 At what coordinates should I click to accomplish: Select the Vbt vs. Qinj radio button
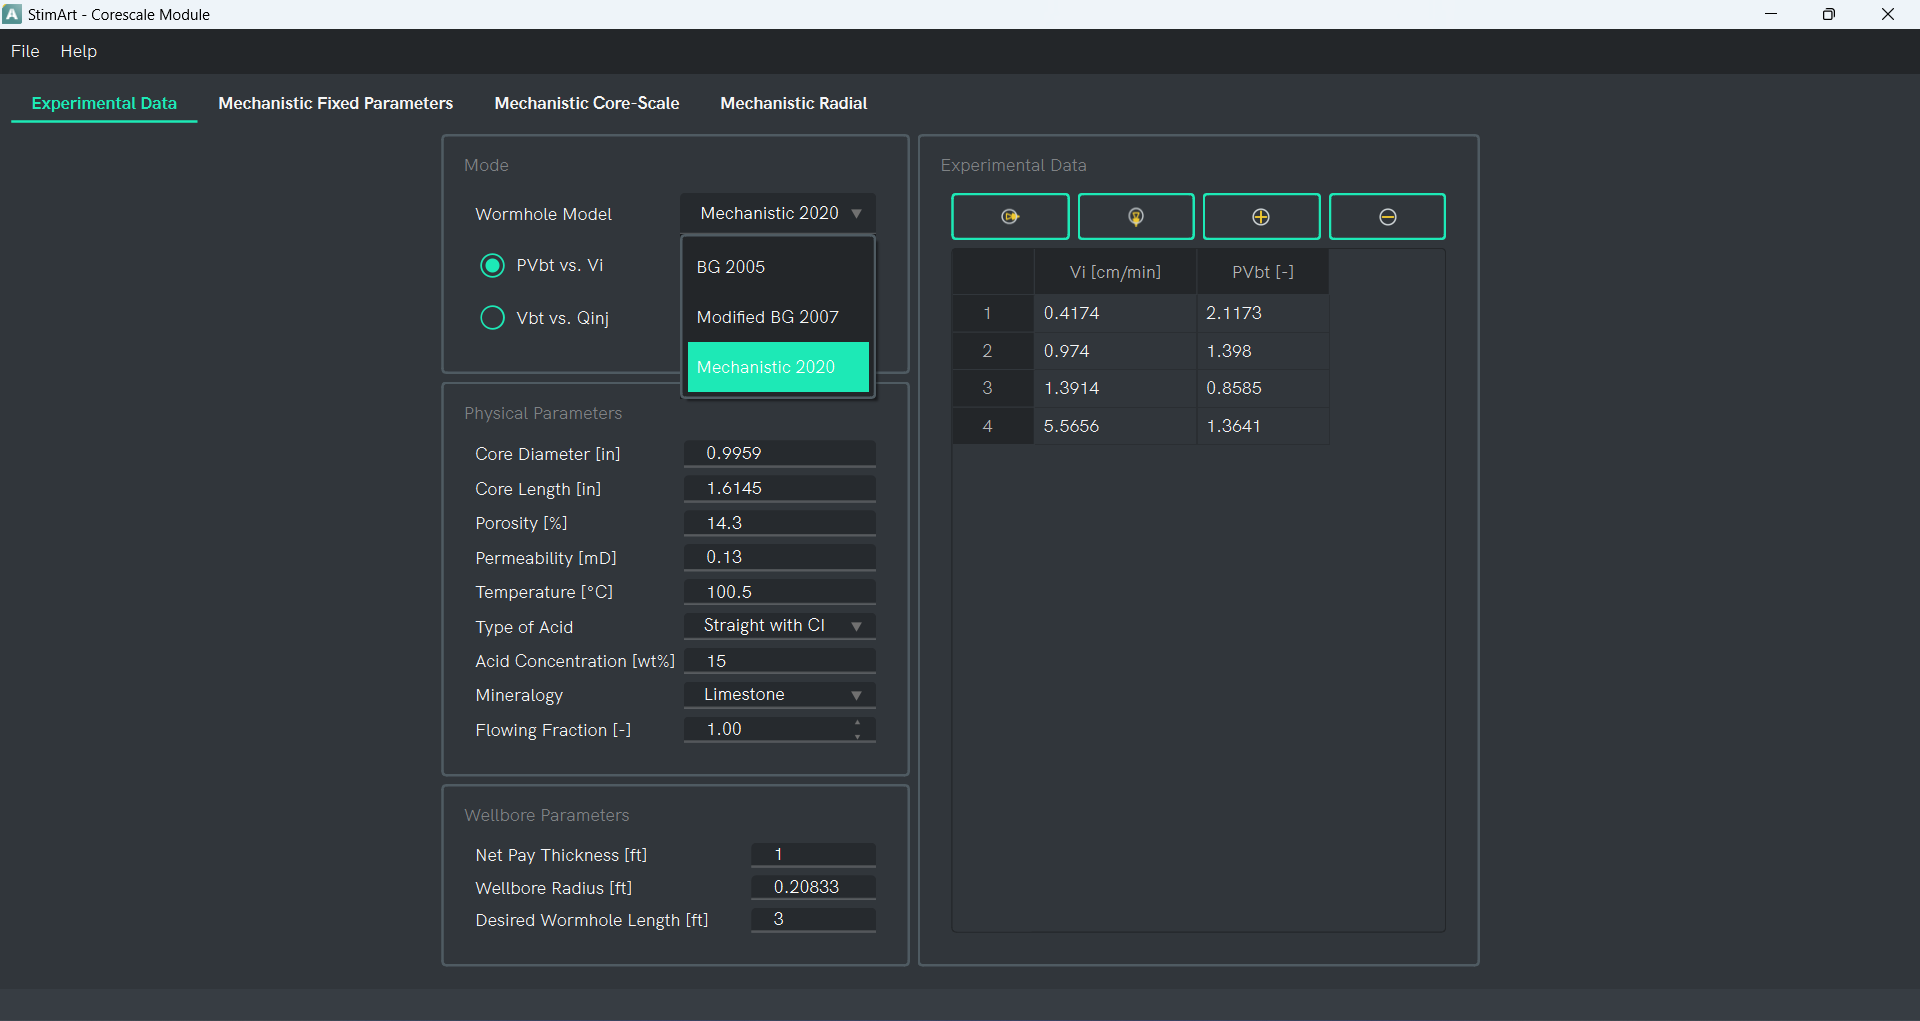(492, 318)
